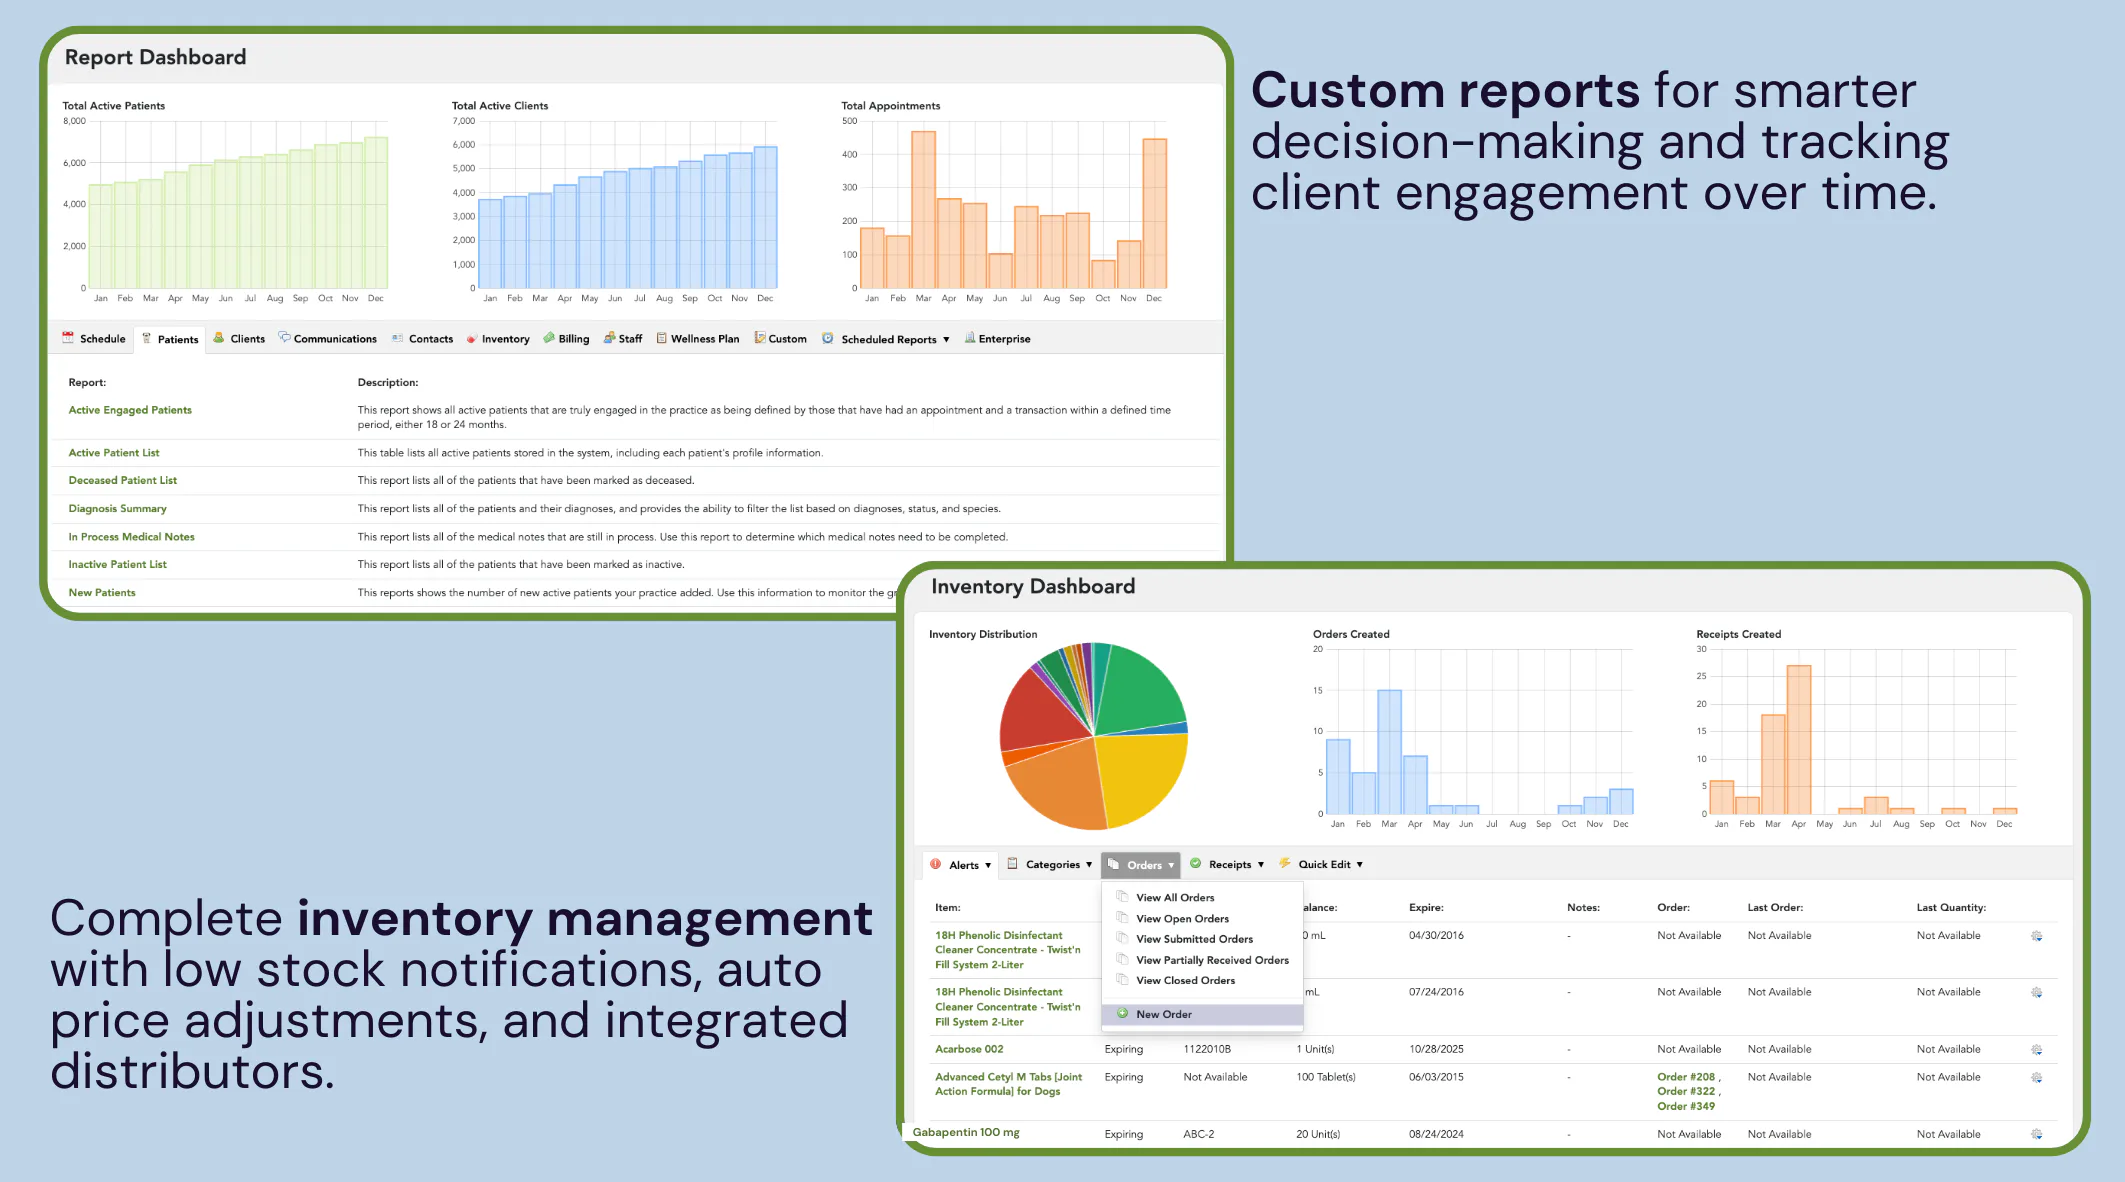Click the Wellness Plan document icon
Viewport: 2125px width, 1182px height.
tap(661, 338)
